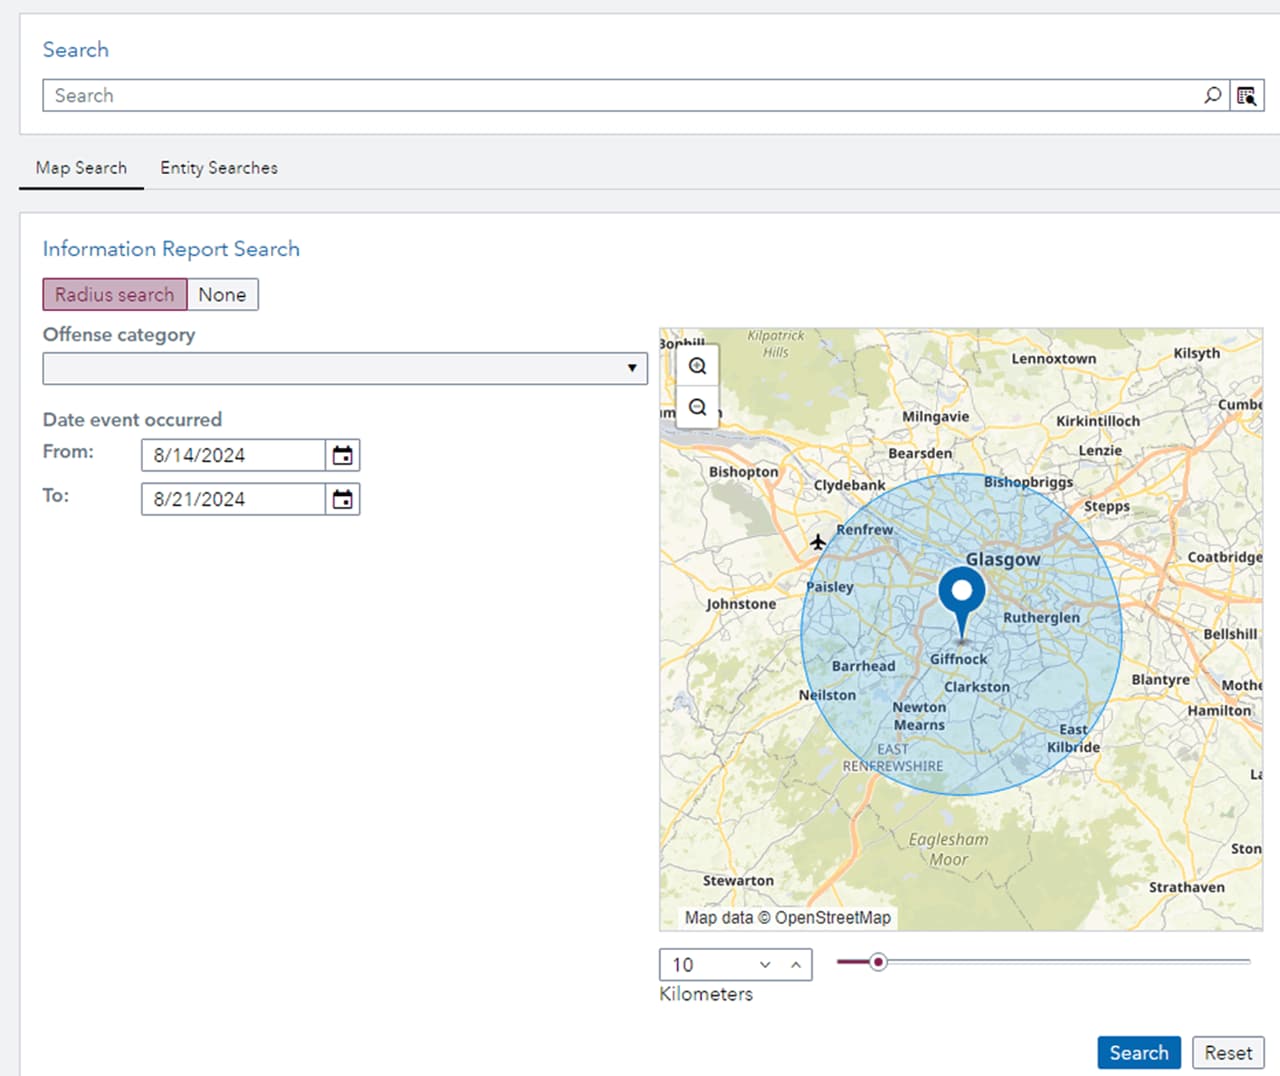Zoom in on the map

click(x=697, y=365)
